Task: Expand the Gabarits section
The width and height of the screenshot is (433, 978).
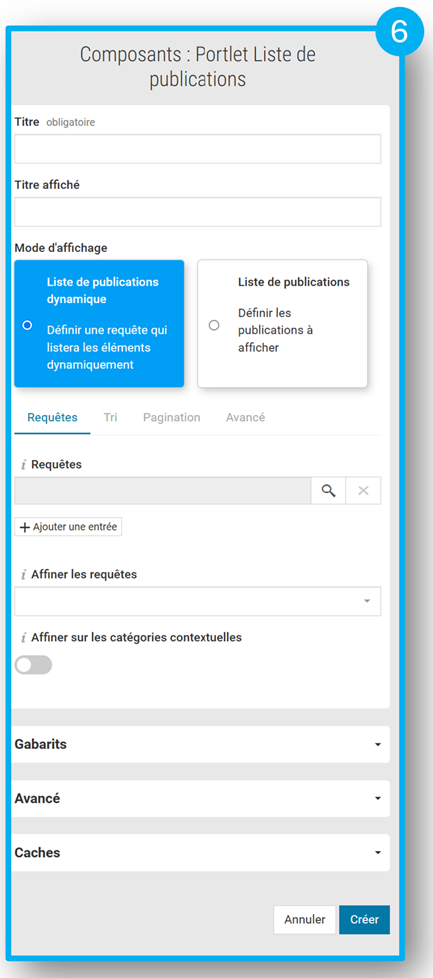Action: pyautogui.click(x=200, y=744)
